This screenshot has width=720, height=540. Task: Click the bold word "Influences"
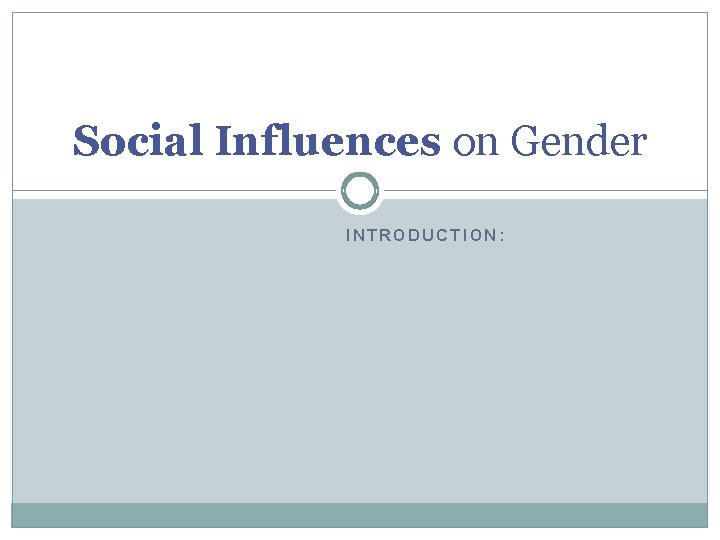pos(326,141)
